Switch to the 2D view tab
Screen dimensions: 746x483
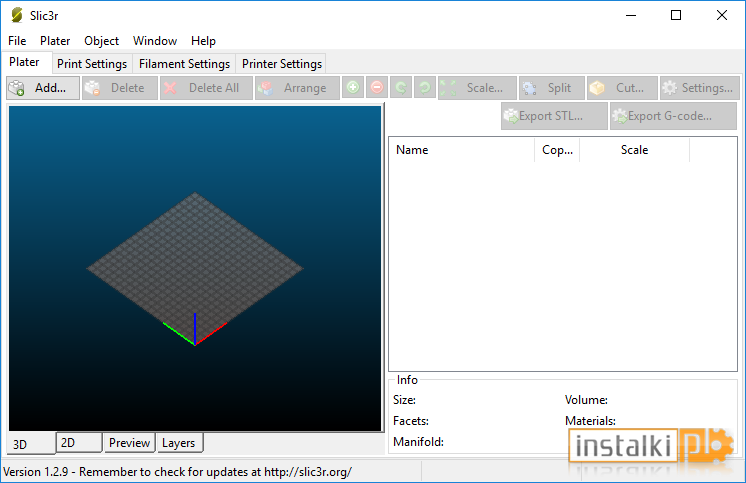(x=79, y=443)
